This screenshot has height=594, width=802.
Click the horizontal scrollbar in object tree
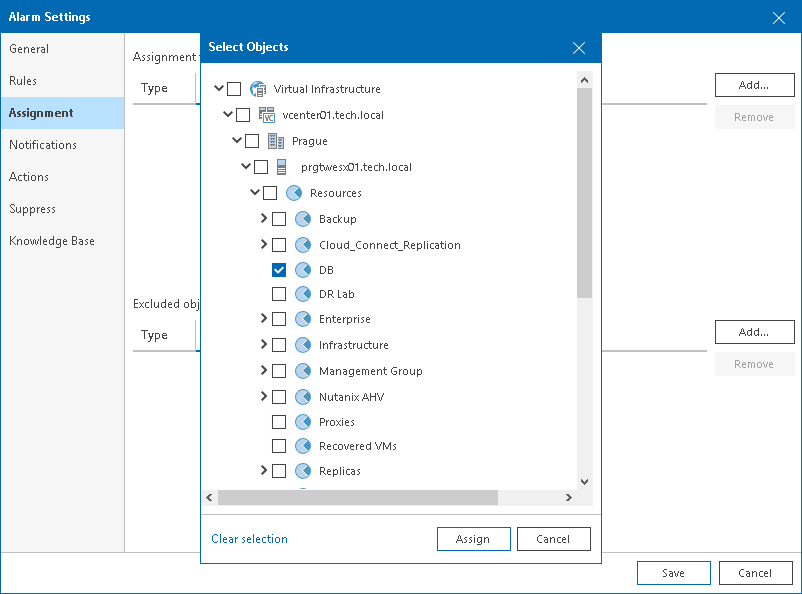click(357, 497)
